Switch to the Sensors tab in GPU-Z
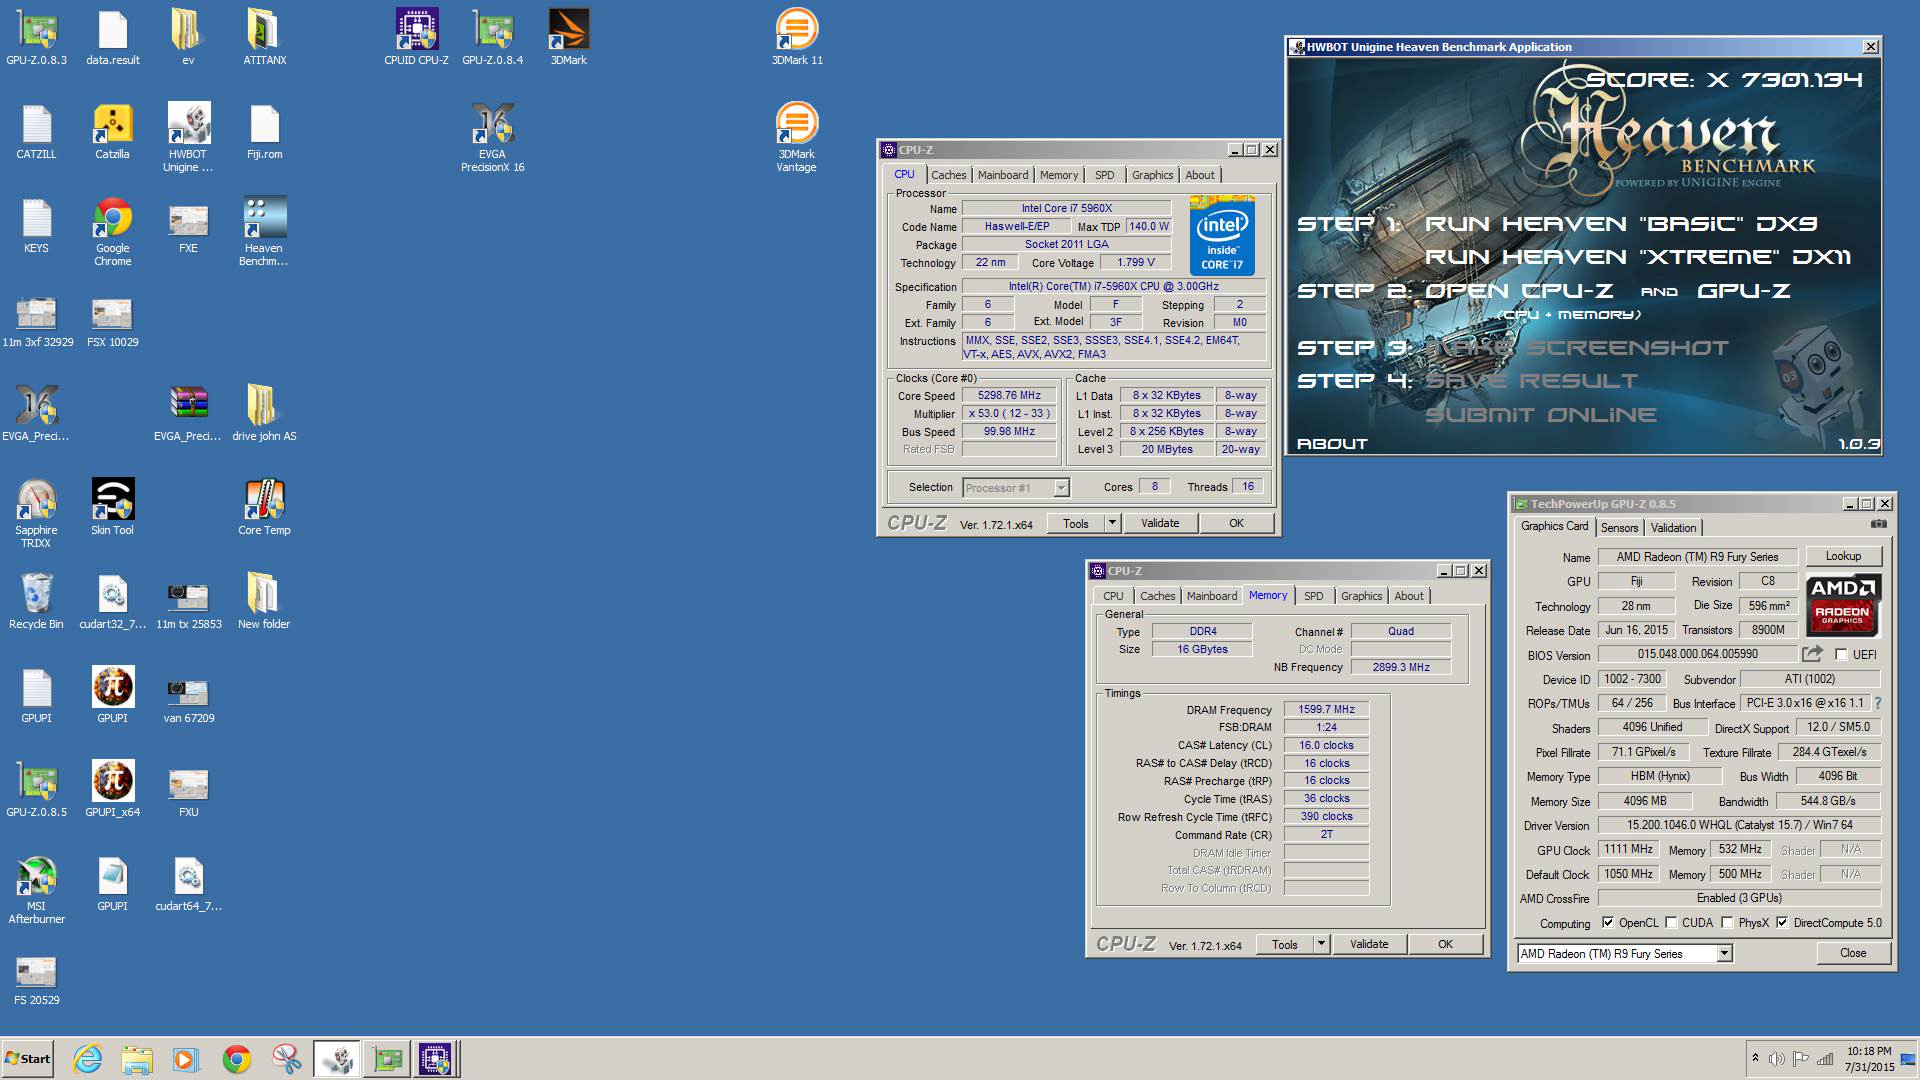This screenshot has height=1080, width=1920. tap(1619, 528)
